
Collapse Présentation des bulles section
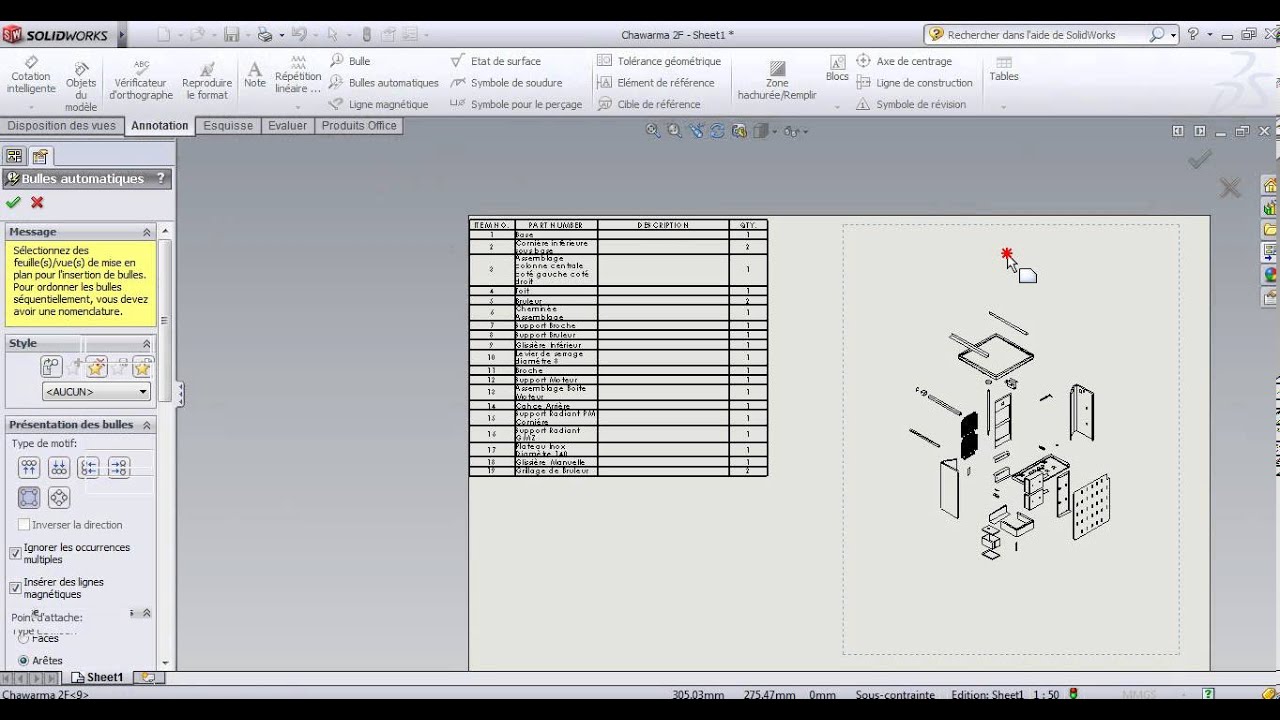tap(146, 425)
